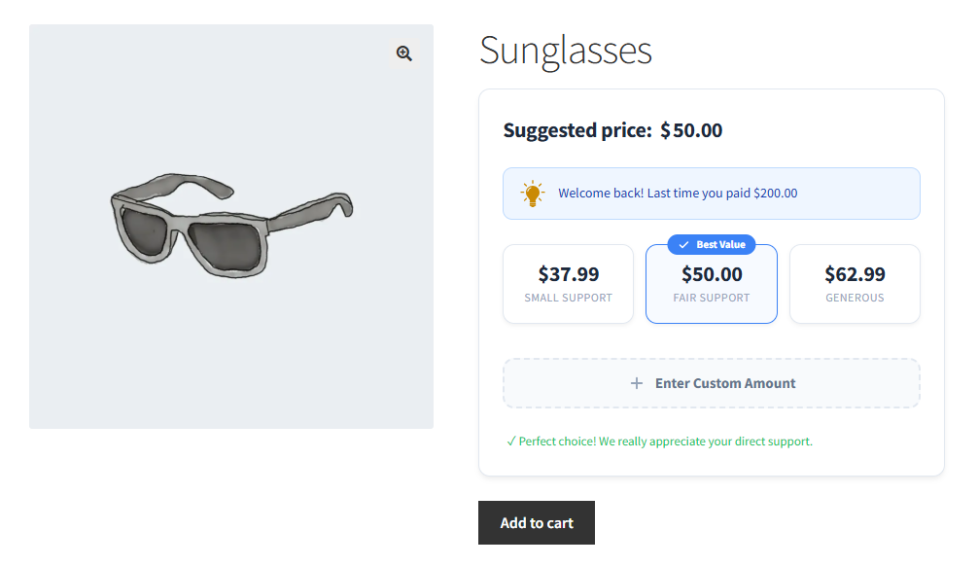Viewport: 978px width, 566px height.
Task: Click the $50.00 amount beside Suggested price
Action: [691, 130]
